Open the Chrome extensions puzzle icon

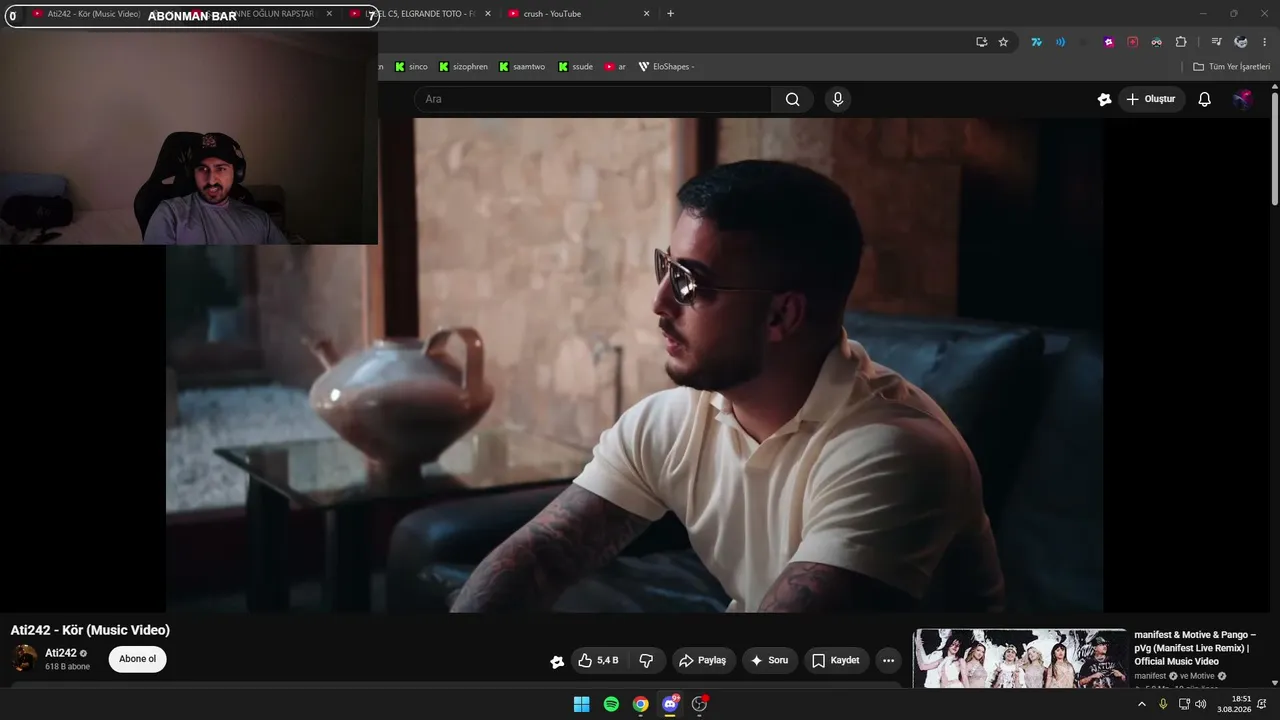(1181, 42)
